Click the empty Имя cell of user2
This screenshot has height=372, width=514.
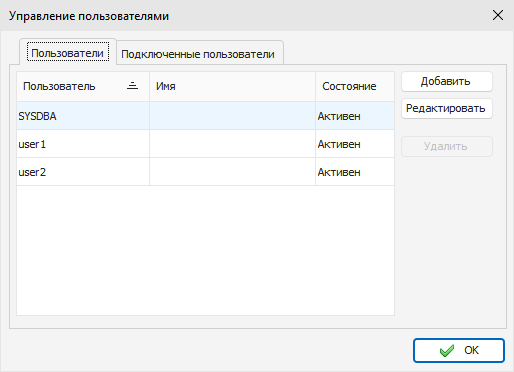(232, 172)
